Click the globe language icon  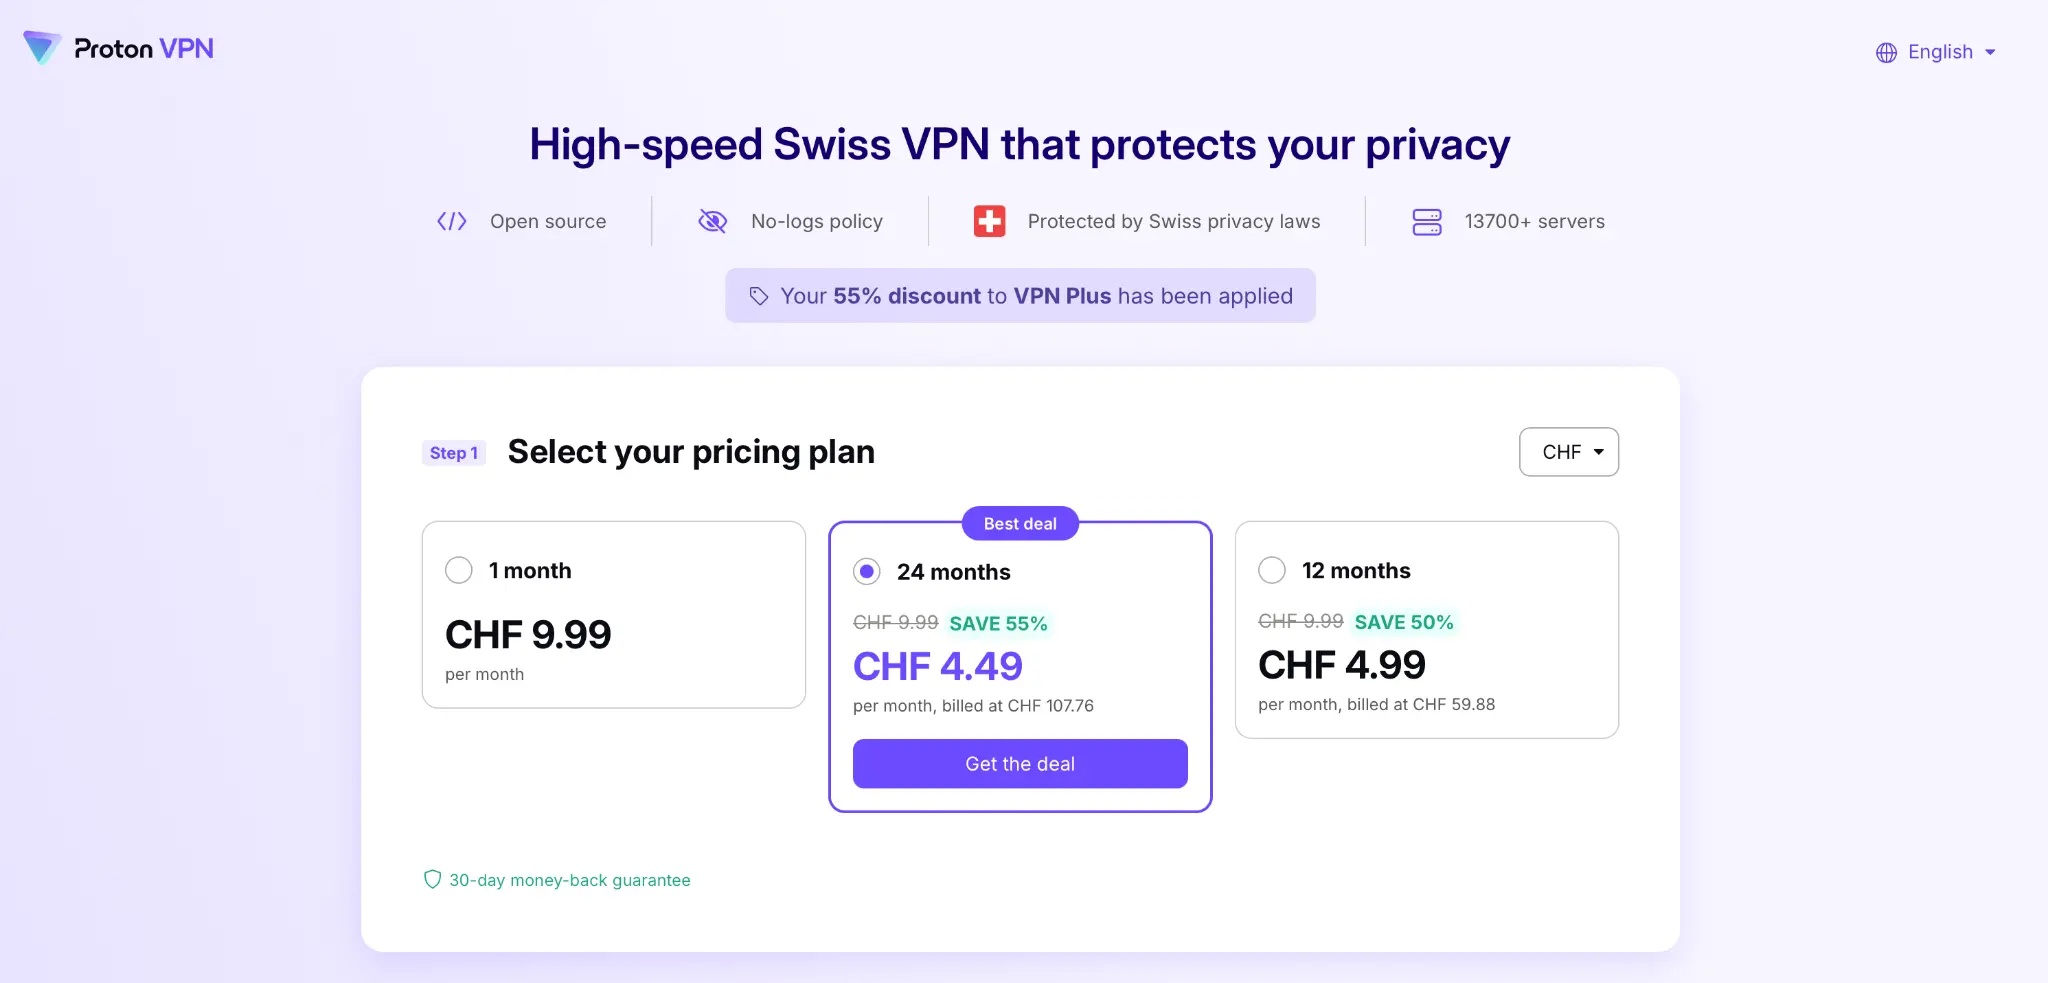1886,53
